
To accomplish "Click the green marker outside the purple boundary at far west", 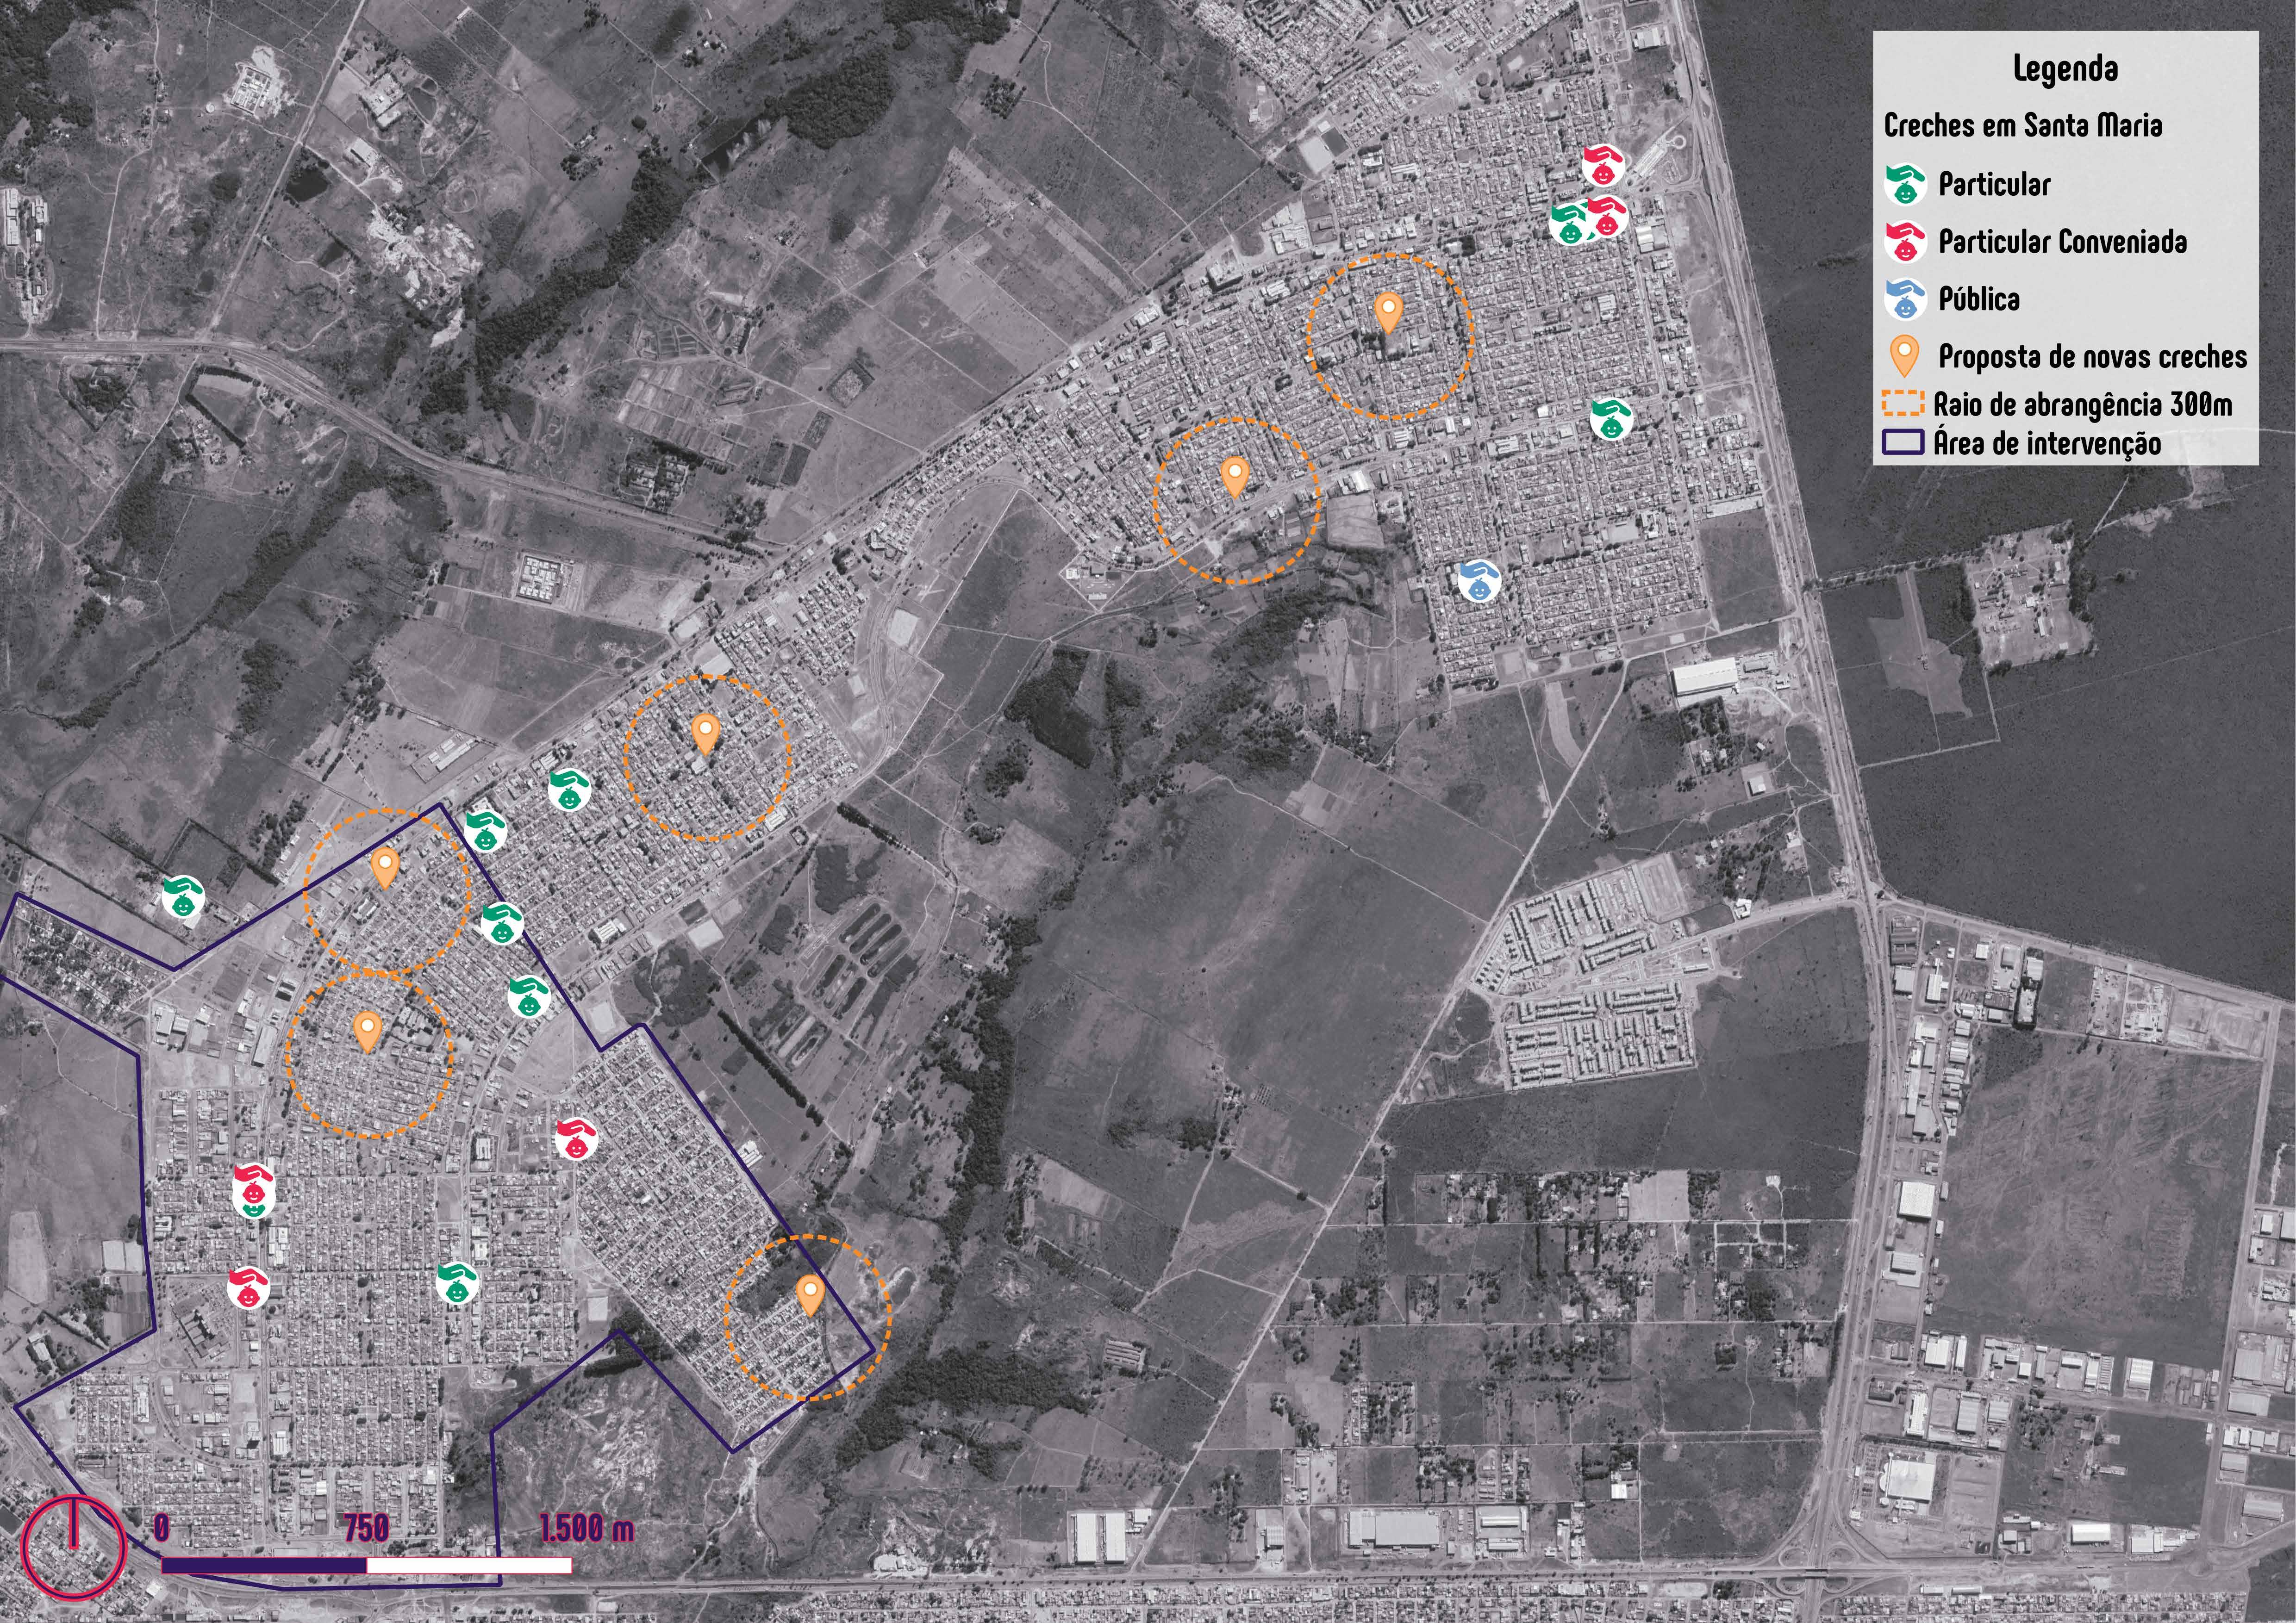I will [x=184, y=897].
